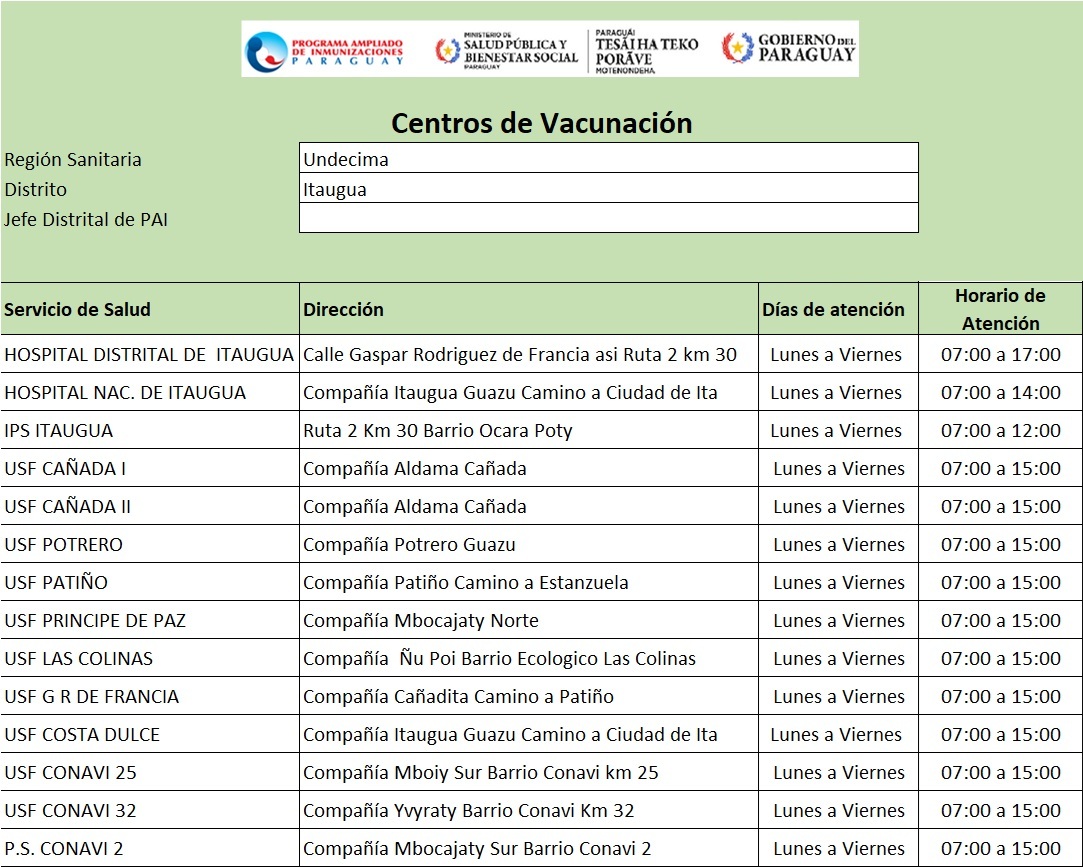Click the empty Jefe Distrital de PAI field

tap(608, 218)
